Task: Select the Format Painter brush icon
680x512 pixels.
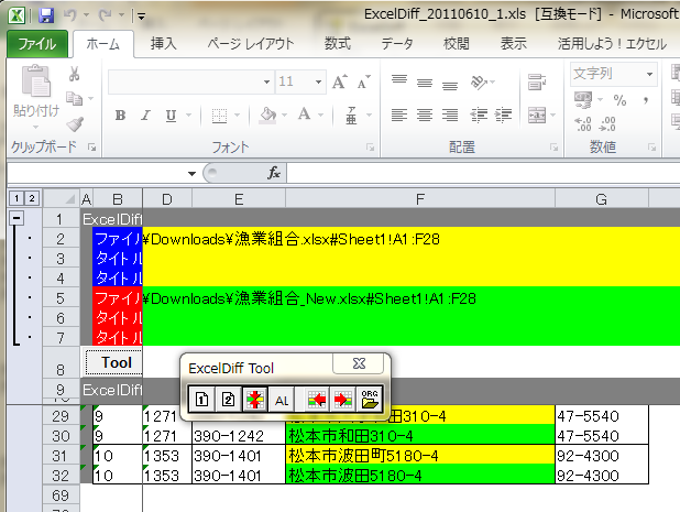Action: click(75, 124)
